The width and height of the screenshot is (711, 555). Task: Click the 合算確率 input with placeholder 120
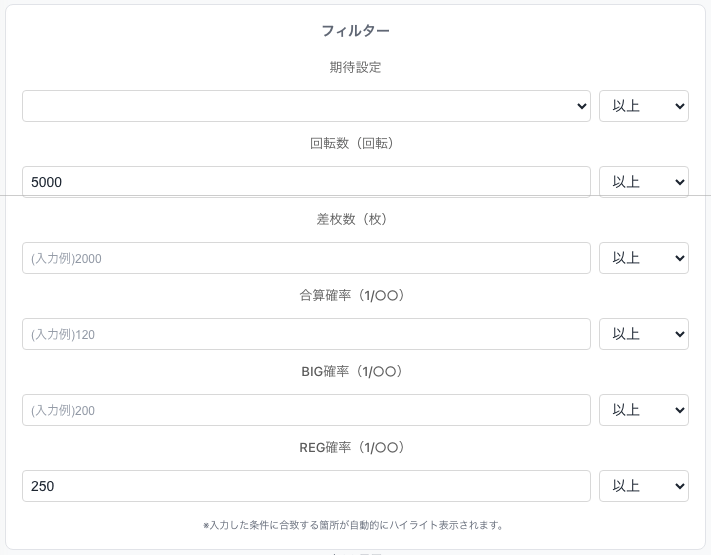pyautogui.click(x=306, y=334)
